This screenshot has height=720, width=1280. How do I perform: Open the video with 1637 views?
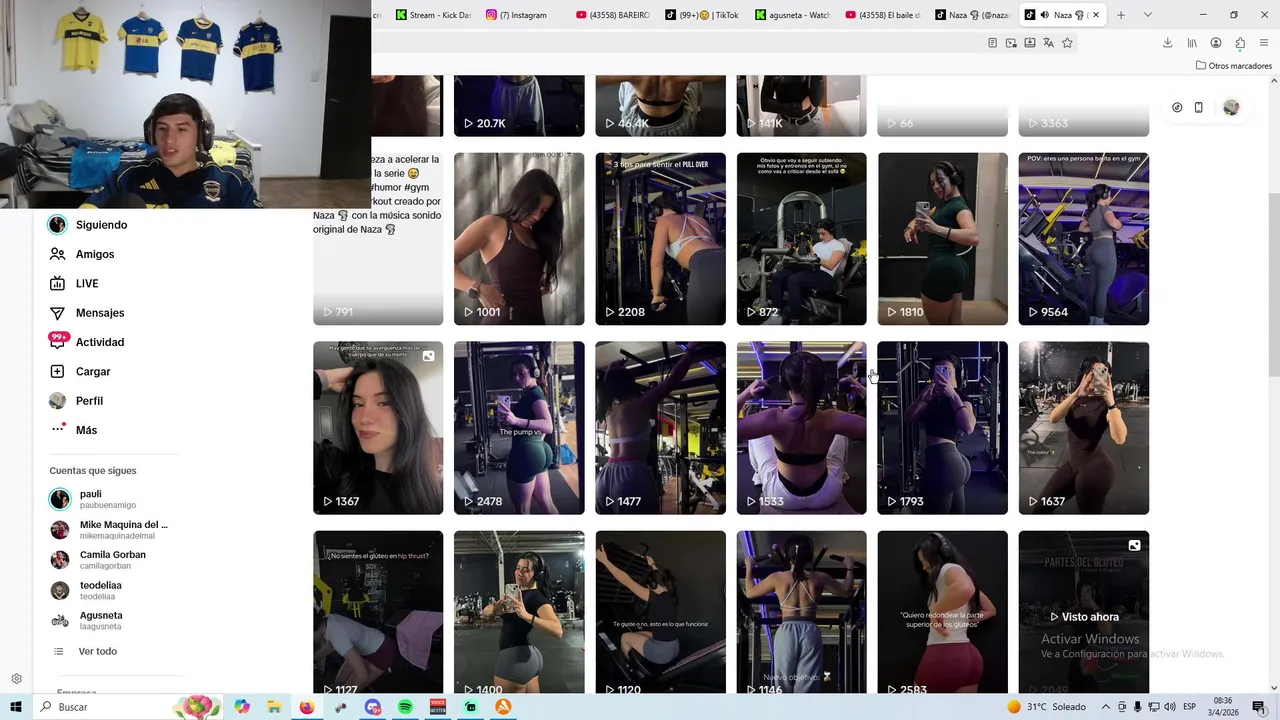[1084, 428]
